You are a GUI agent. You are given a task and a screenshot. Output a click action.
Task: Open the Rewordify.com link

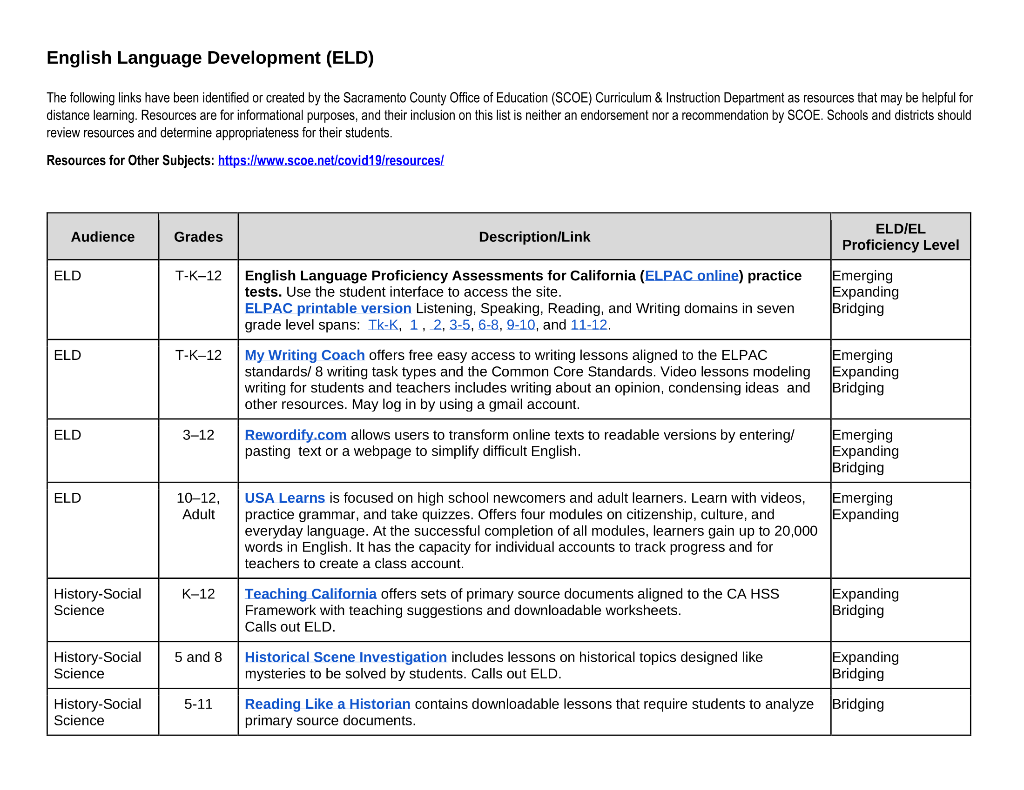295,435
